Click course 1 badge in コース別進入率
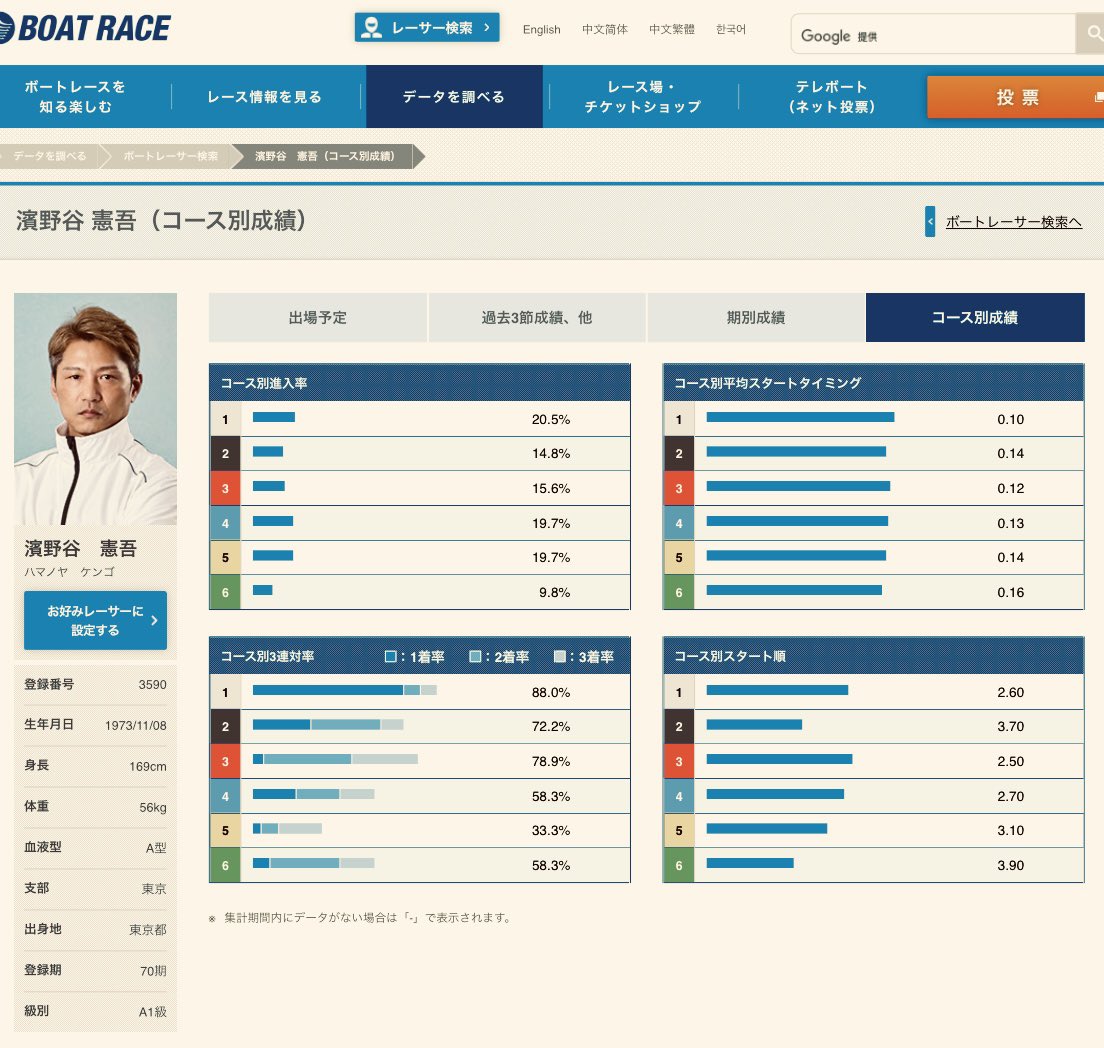Image resolution: width=1104 pixels, height=1048 pixels. [225, 419]
